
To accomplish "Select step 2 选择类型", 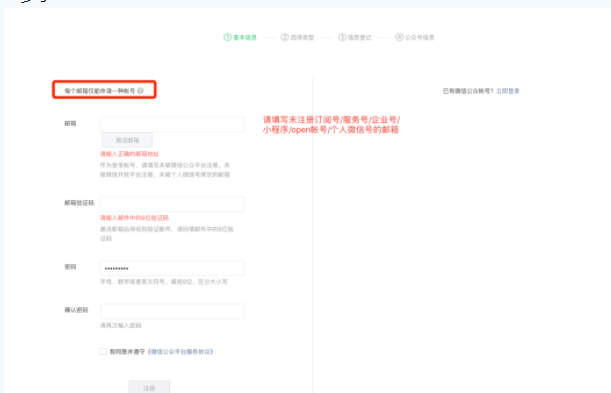I will 297,37.
